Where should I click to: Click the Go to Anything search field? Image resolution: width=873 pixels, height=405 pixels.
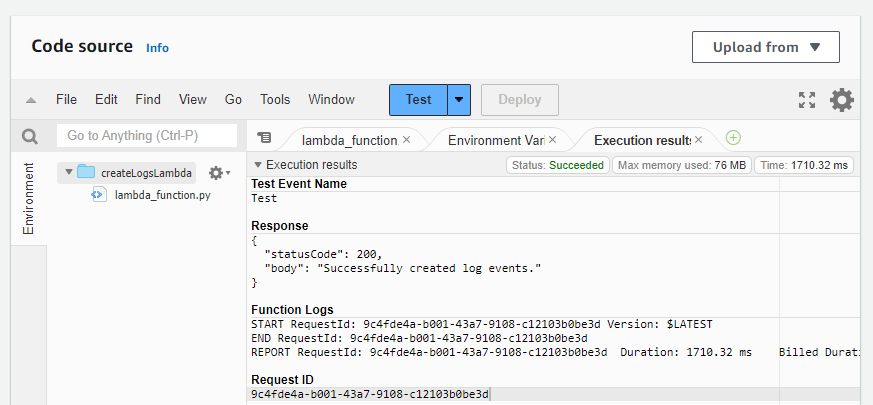coord(146,136)
